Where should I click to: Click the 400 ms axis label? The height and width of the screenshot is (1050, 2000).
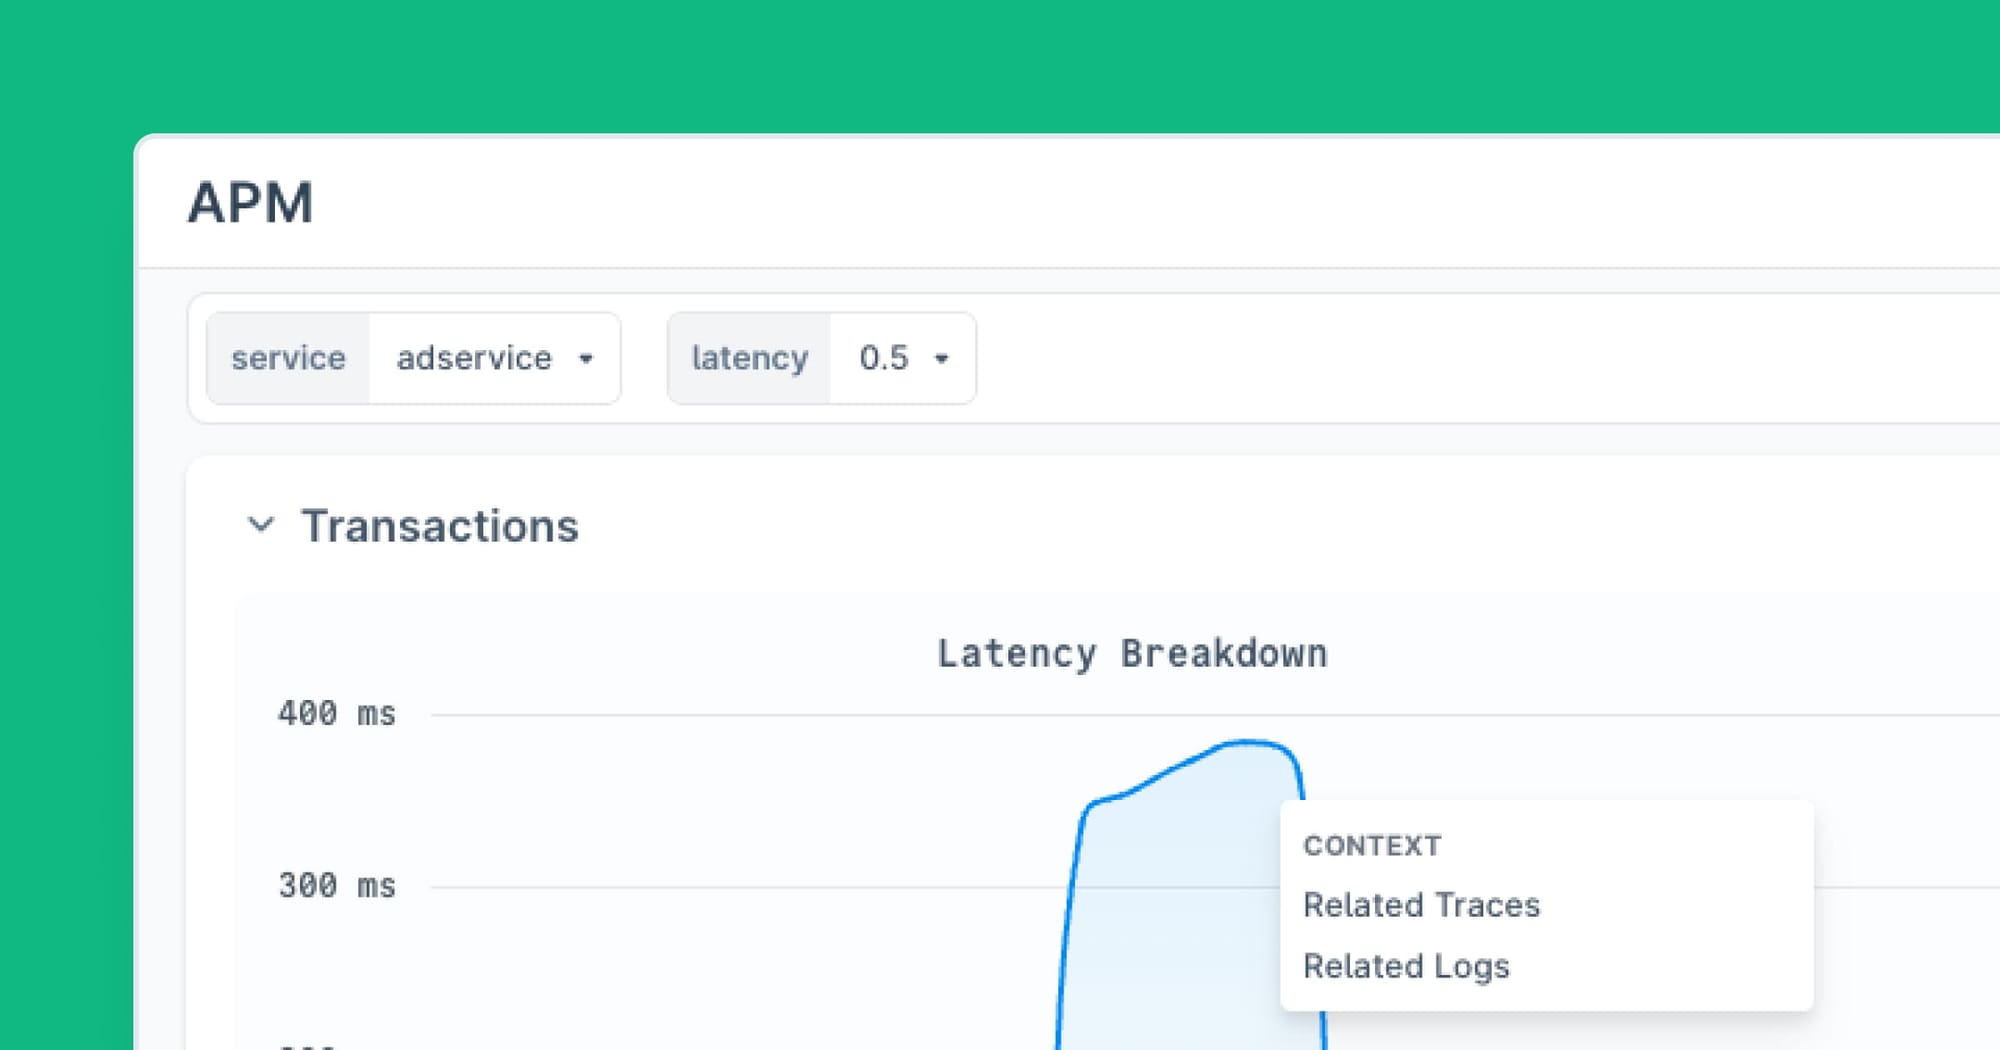pyautogui.click(x=336, y=713)
